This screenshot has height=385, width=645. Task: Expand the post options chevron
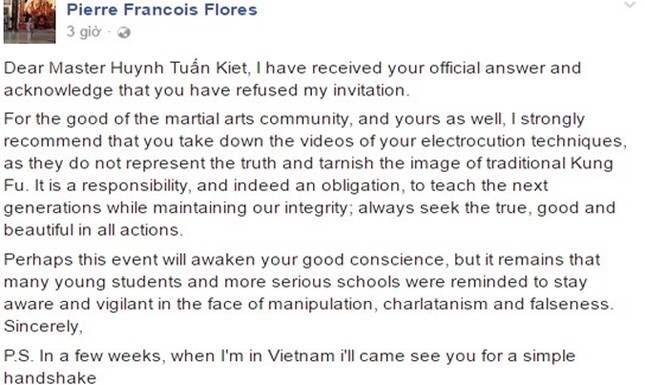pyautogui.click(x=630, y=5)
